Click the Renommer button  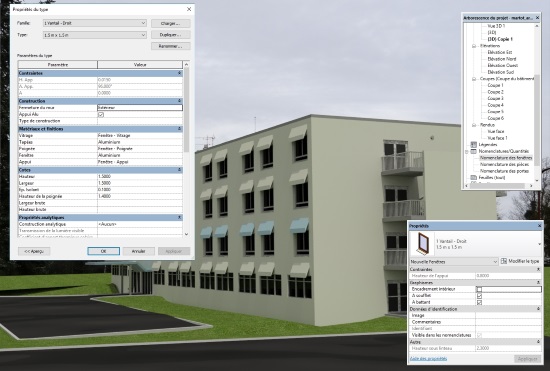[x=170, y=46]
